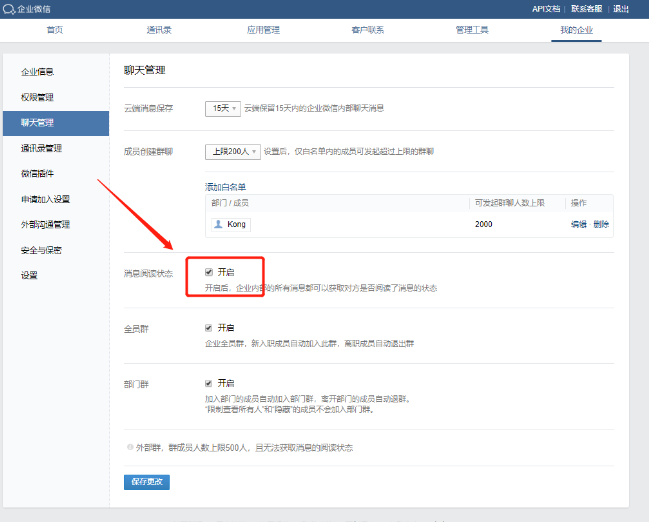
Task: Open the API文档 link
Action: [546, 9]
